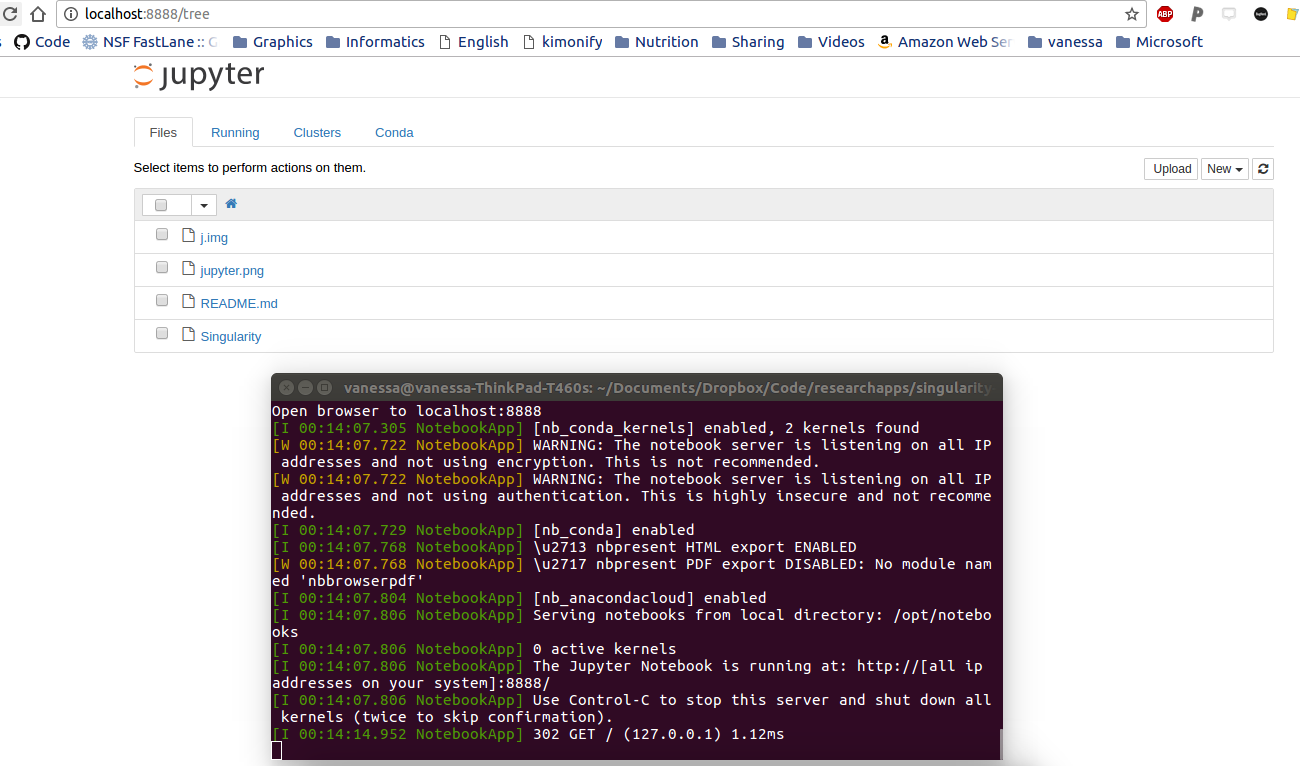Open the Informatics bookmarks folder

pos(374,42)
